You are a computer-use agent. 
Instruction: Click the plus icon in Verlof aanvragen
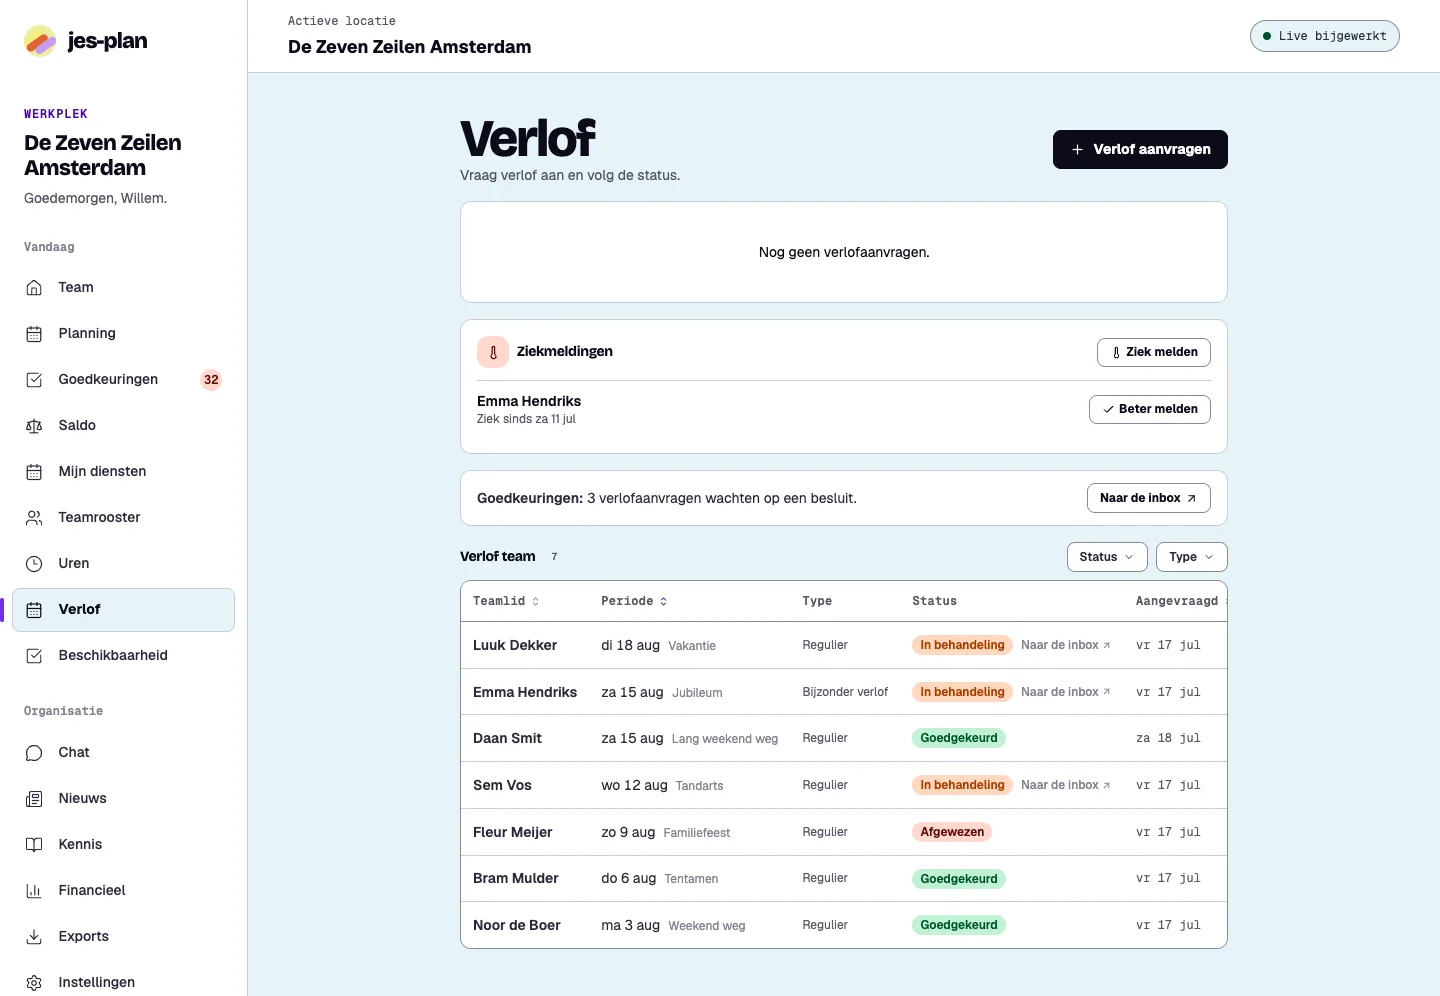pos(1077,150)
